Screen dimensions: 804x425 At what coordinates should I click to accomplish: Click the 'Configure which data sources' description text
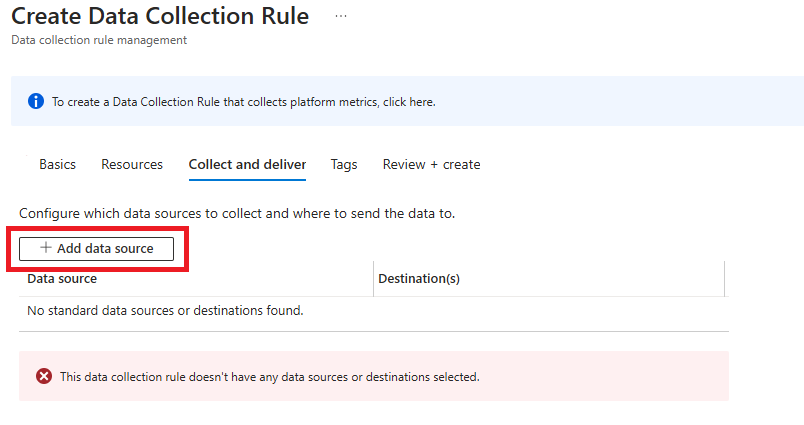point(237,214)
